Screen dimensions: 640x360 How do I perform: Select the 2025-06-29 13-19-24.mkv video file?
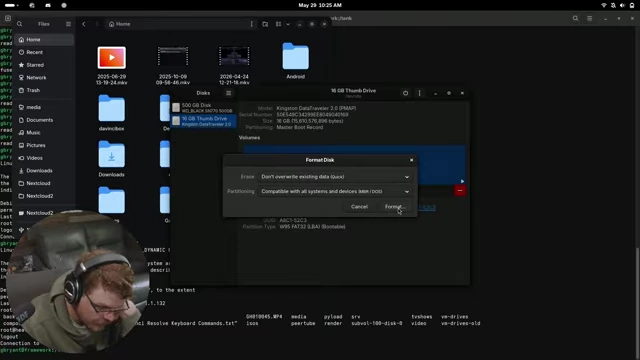coord(111,58)
